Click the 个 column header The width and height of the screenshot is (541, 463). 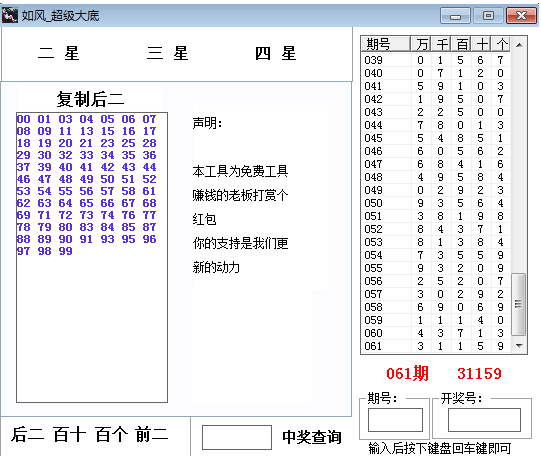pyautogui.click(x=501, y=44)
